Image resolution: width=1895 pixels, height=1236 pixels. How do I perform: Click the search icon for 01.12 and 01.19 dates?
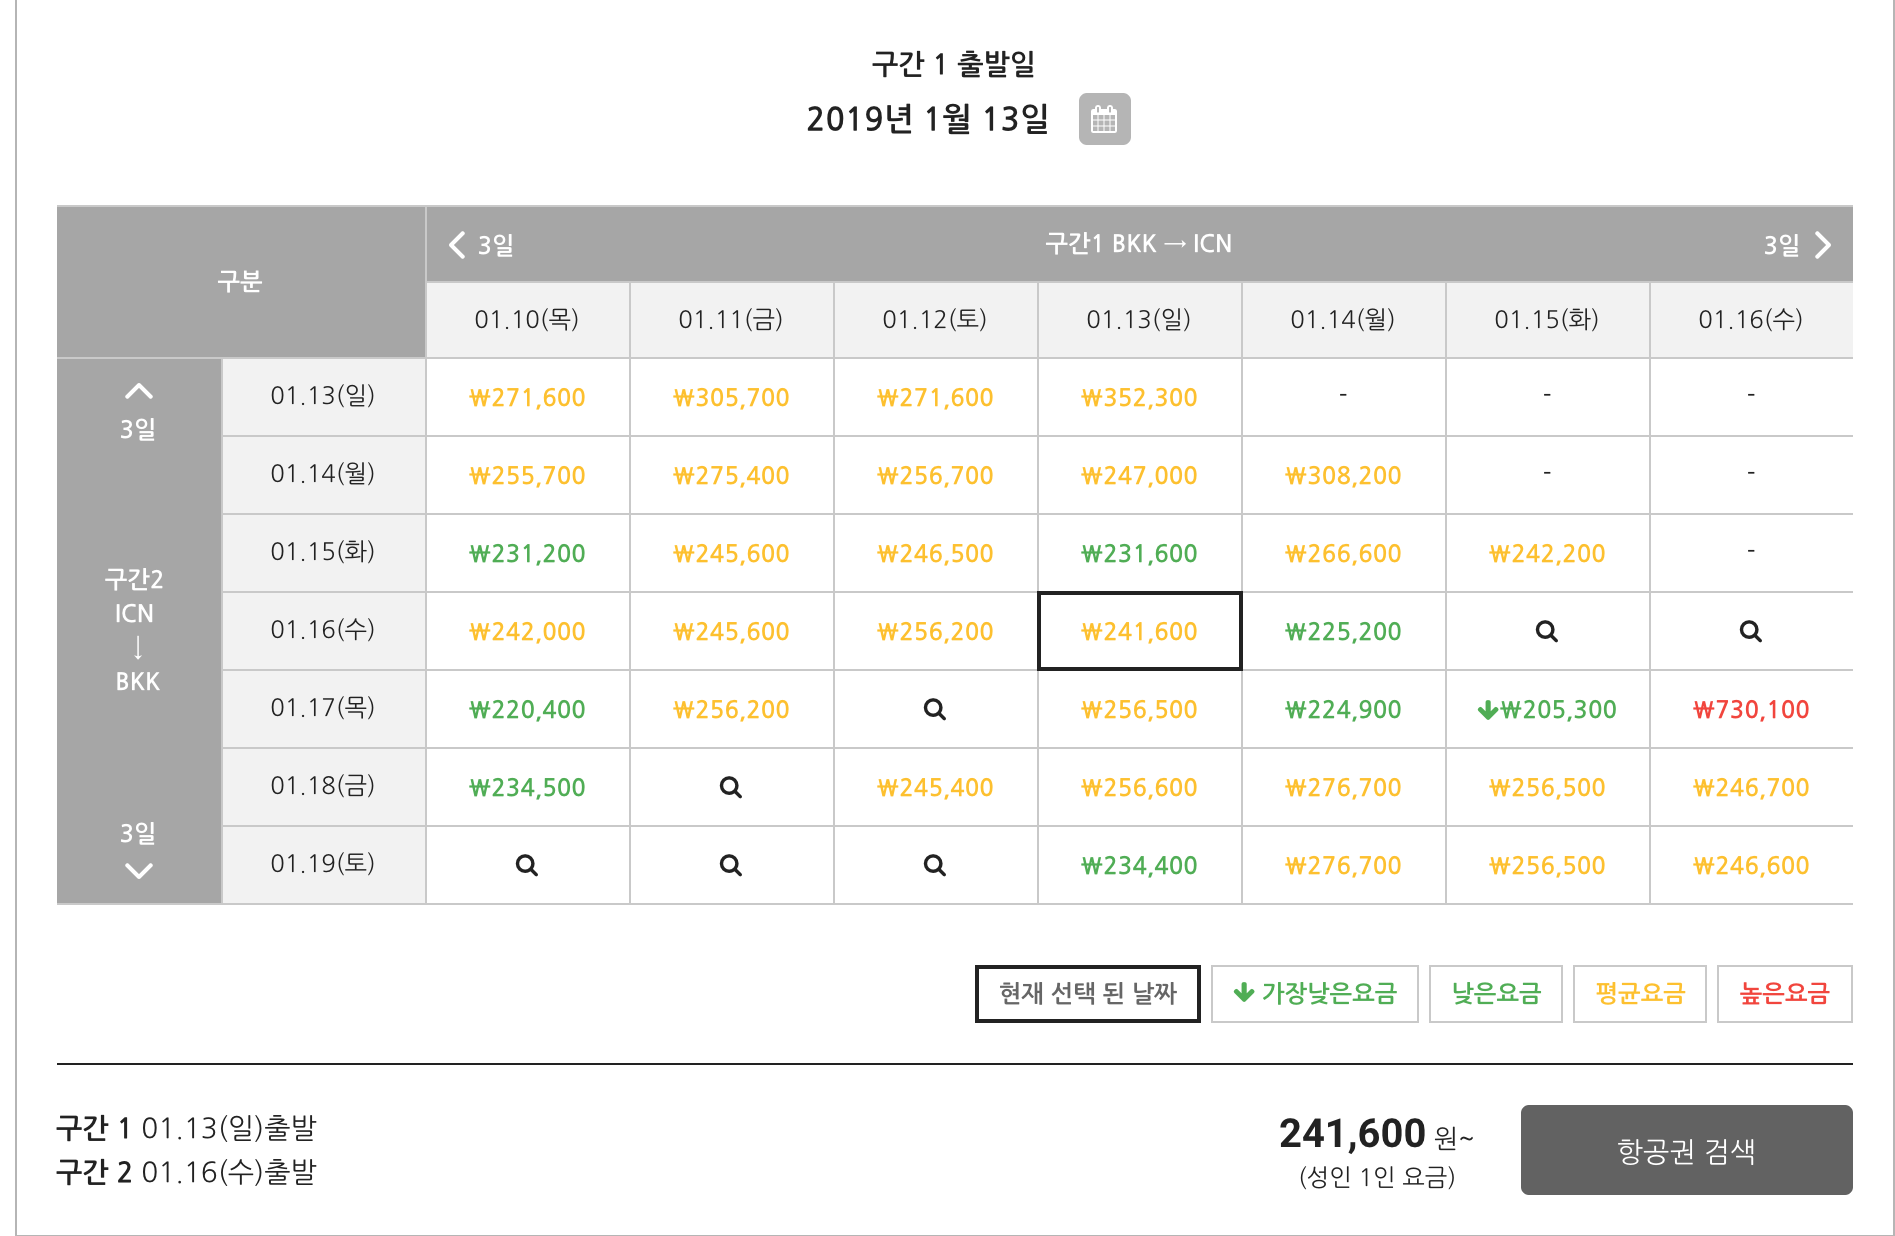[x=934, y=864]
